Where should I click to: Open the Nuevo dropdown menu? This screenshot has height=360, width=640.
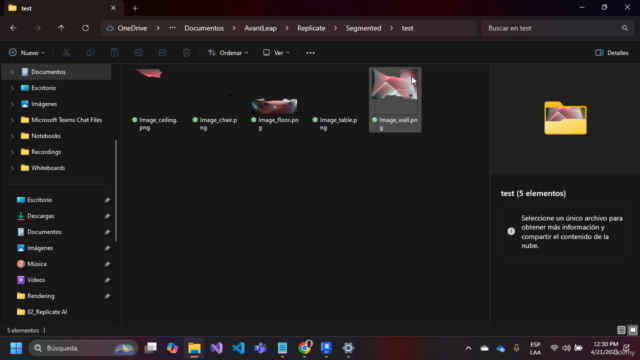coord(27,53)
